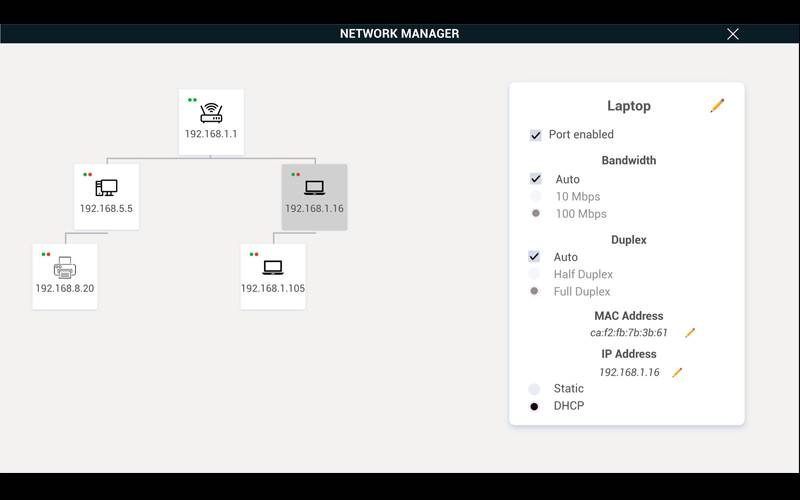
Task: Click the desktop computer icon 192.168.5.5
Action: tap(106, 196)
